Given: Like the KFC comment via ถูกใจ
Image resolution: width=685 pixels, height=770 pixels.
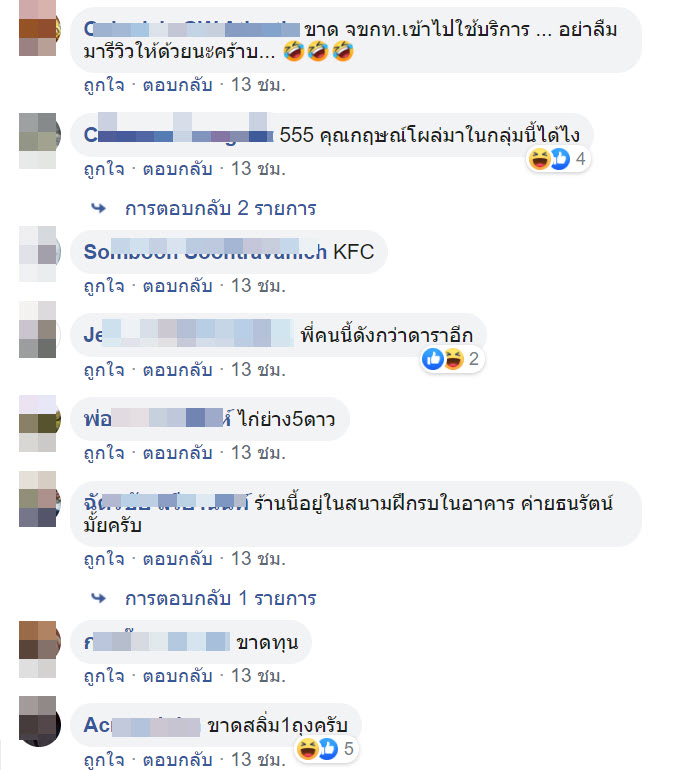Looking at the screenshot, I should pyautogui.click(x=104, y=286).
